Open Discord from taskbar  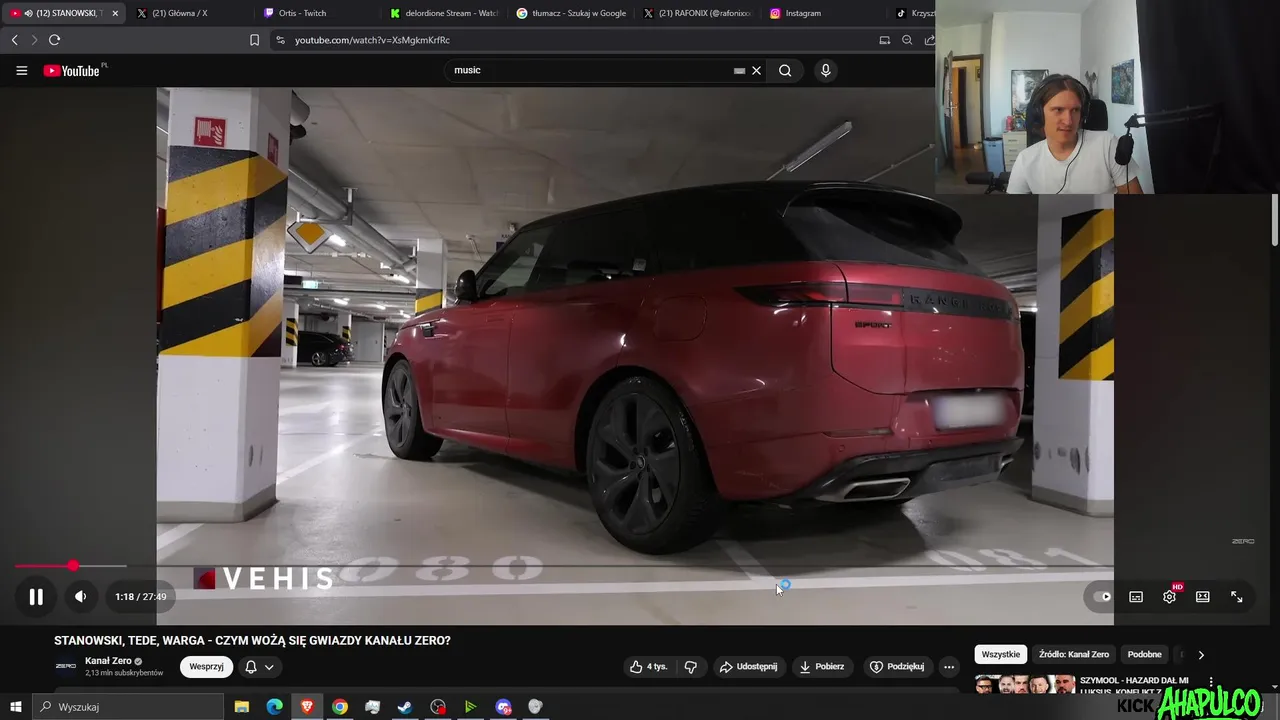pos(503,707)
